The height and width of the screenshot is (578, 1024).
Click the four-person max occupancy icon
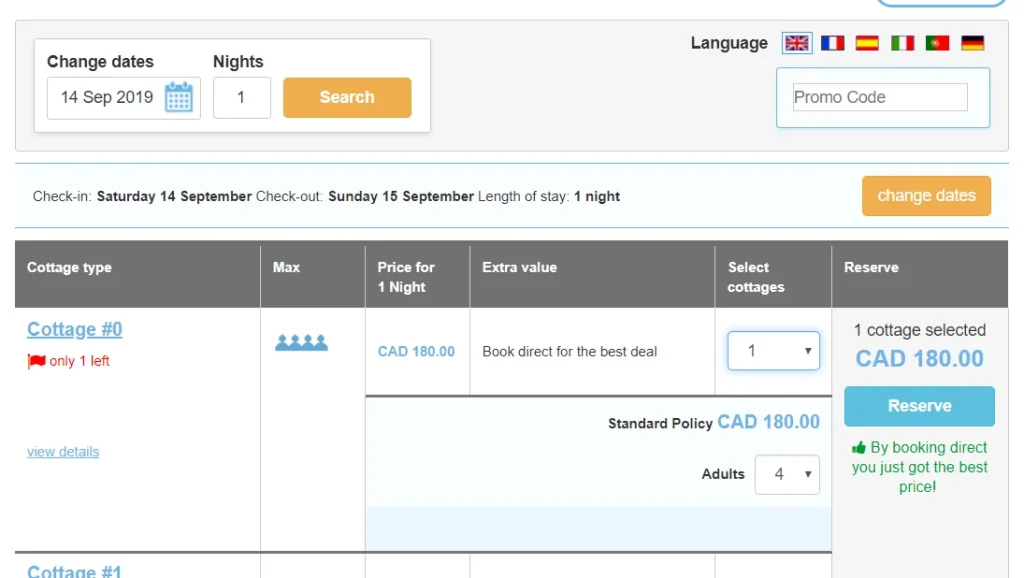click(x=301, y=342)
